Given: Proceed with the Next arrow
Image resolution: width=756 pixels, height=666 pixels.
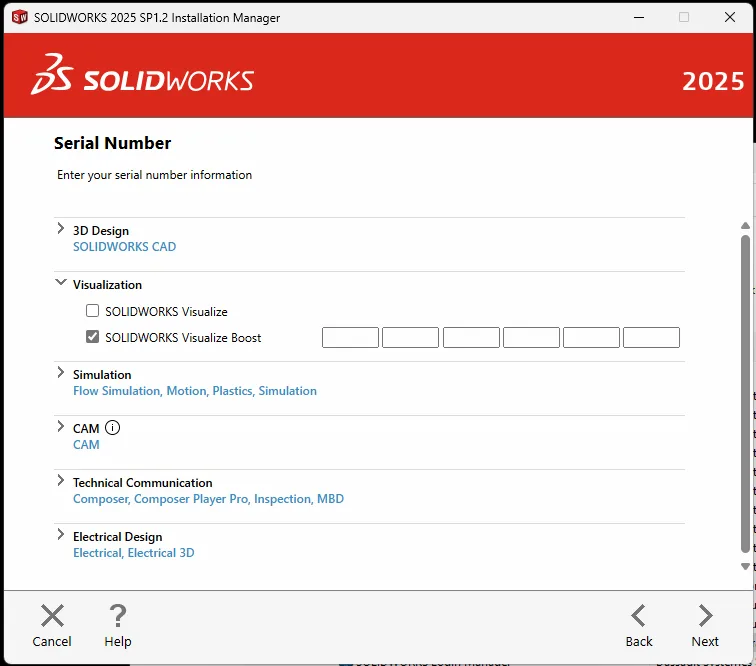Looking at the screenshot, I should (705, 616).
